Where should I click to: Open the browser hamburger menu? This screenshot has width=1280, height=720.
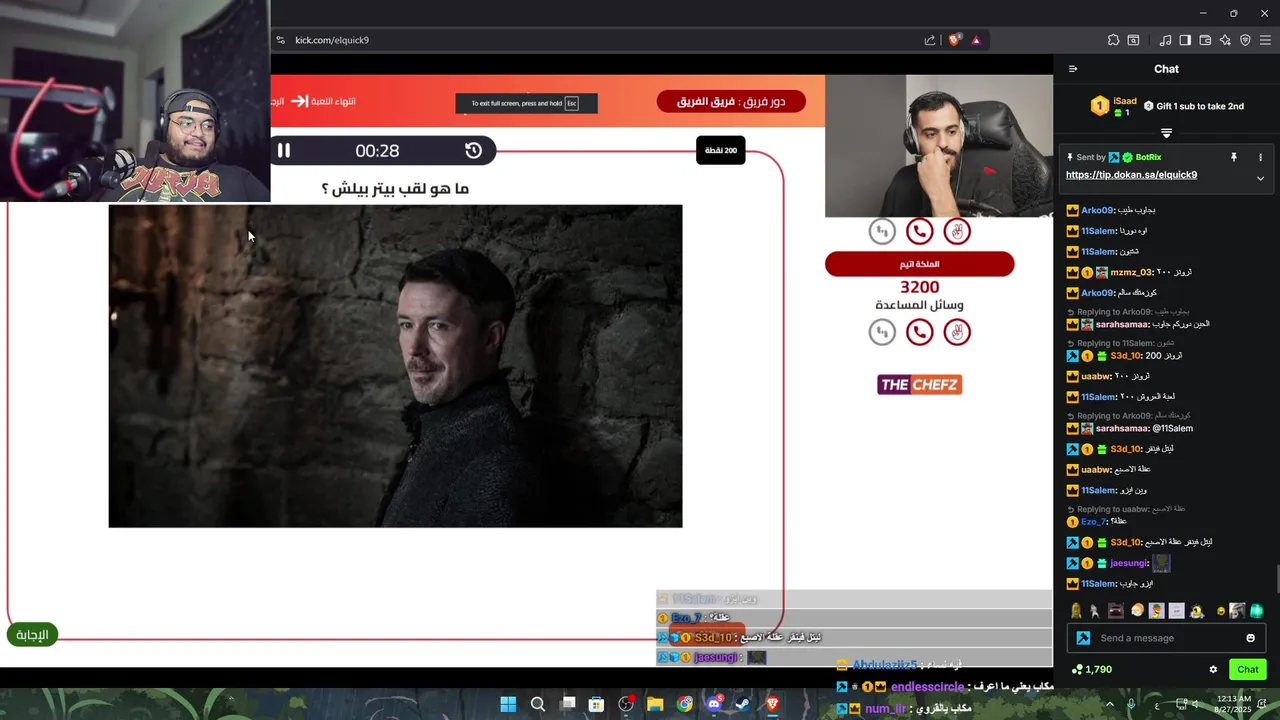point(1265,40)
